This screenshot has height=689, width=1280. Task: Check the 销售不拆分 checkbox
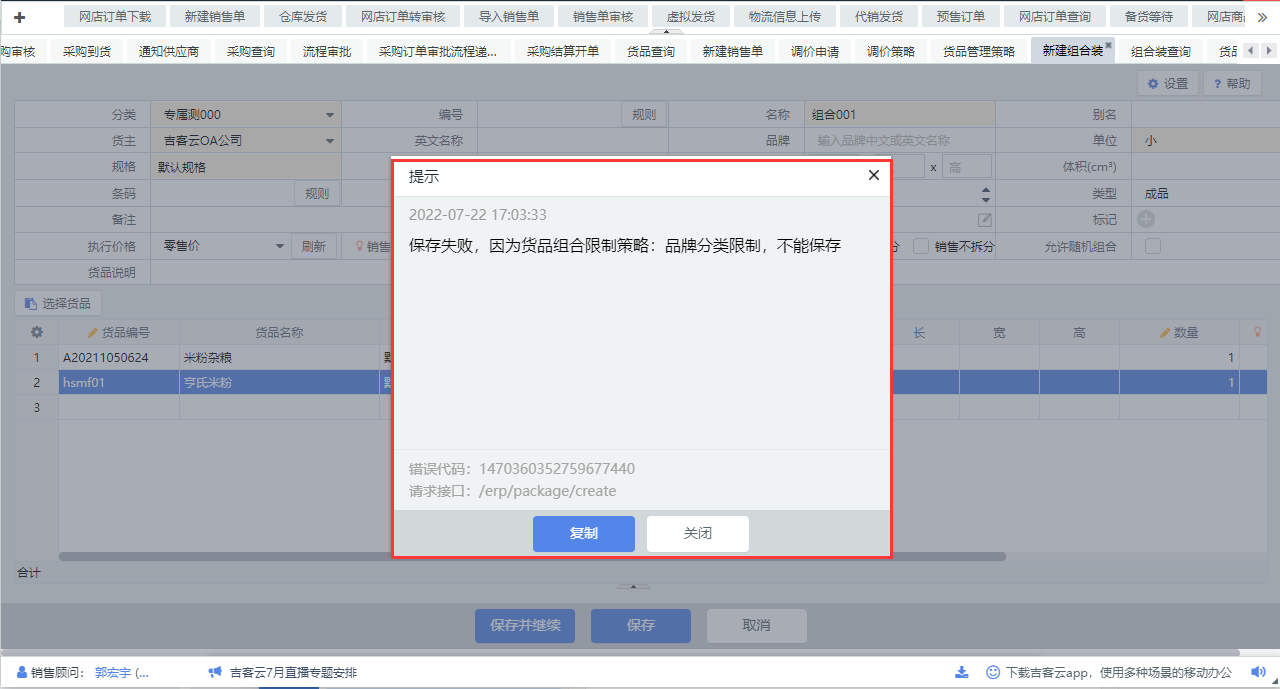click(921, 246)
